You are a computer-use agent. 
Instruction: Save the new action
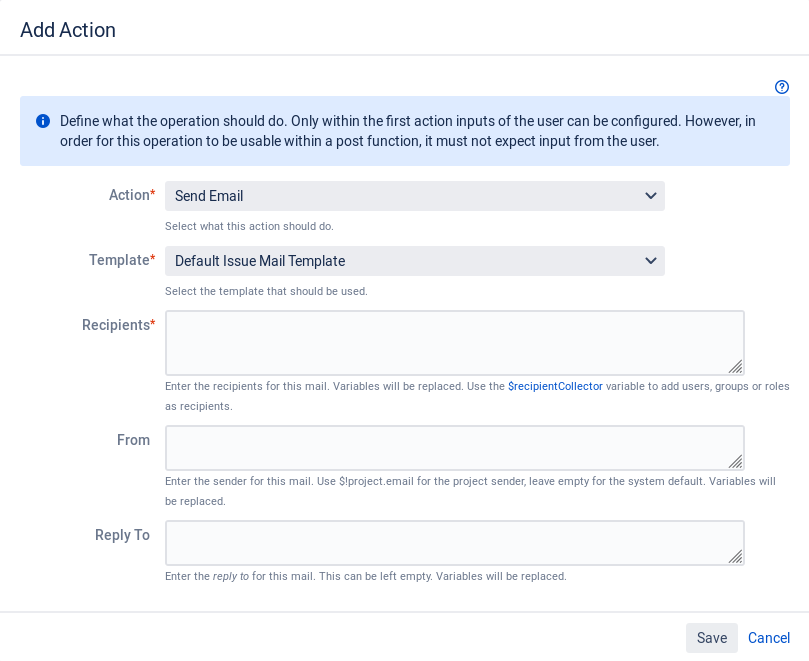[x=711, y=638]
